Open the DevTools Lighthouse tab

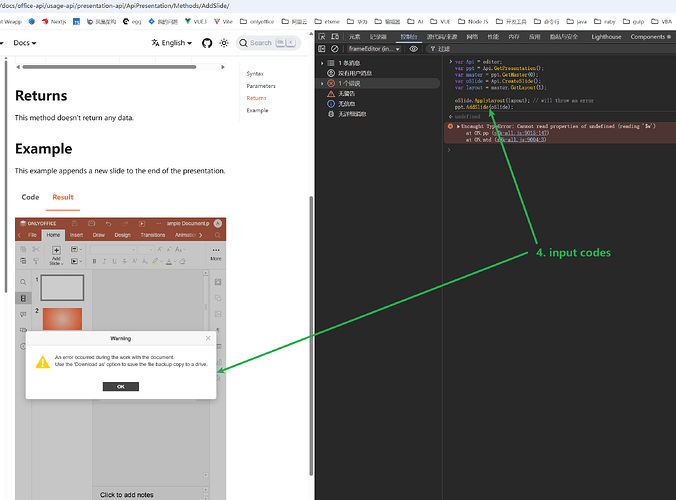click(x=606, y=37)
